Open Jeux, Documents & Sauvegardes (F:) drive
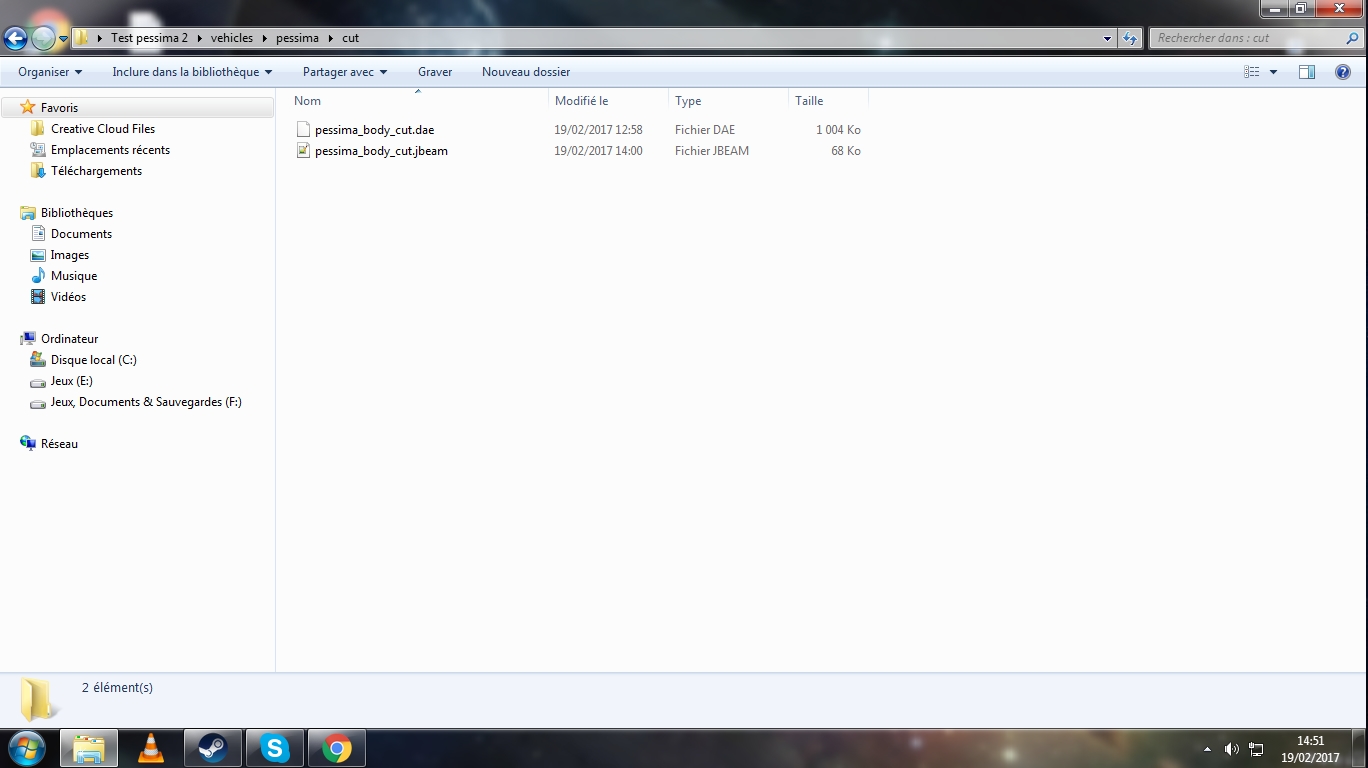Viewport: 1368px width, 768px height. (146, 402)
